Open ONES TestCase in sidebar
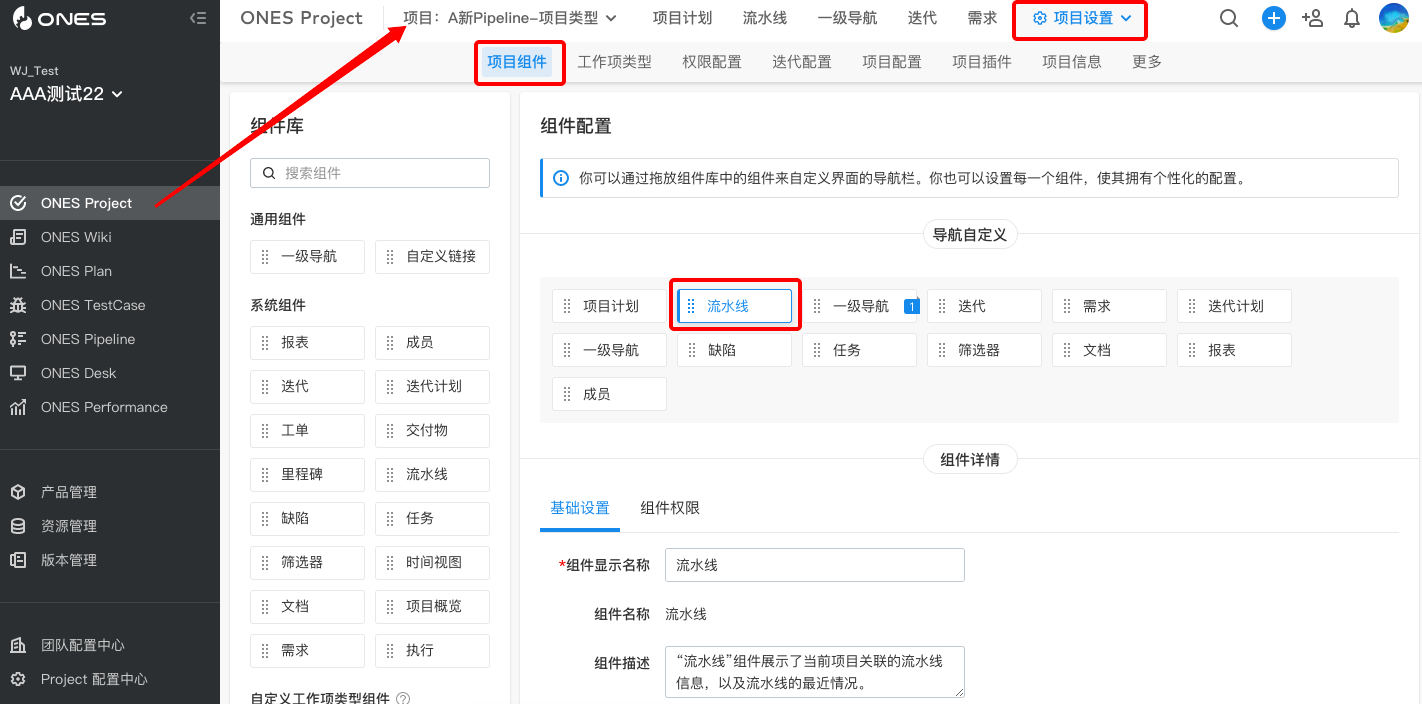Image resolution: width=1422 pixels, height=704 pixels. point(110,305)
